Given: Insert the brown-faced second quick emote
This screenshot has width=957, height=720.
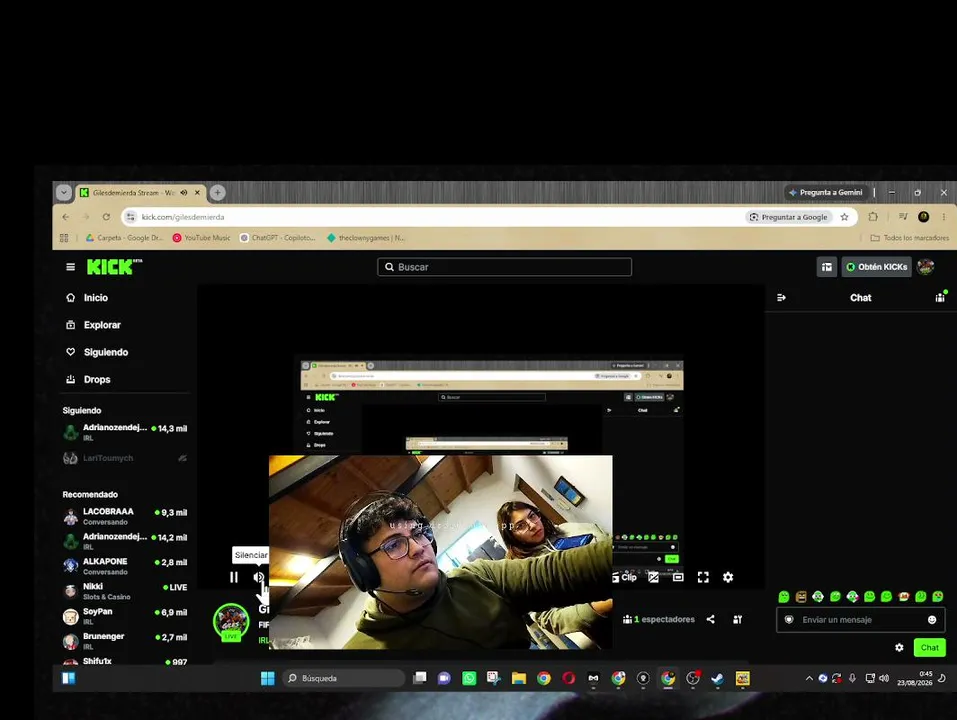Looking at the screenshot, I should click(x=801, y=596).
